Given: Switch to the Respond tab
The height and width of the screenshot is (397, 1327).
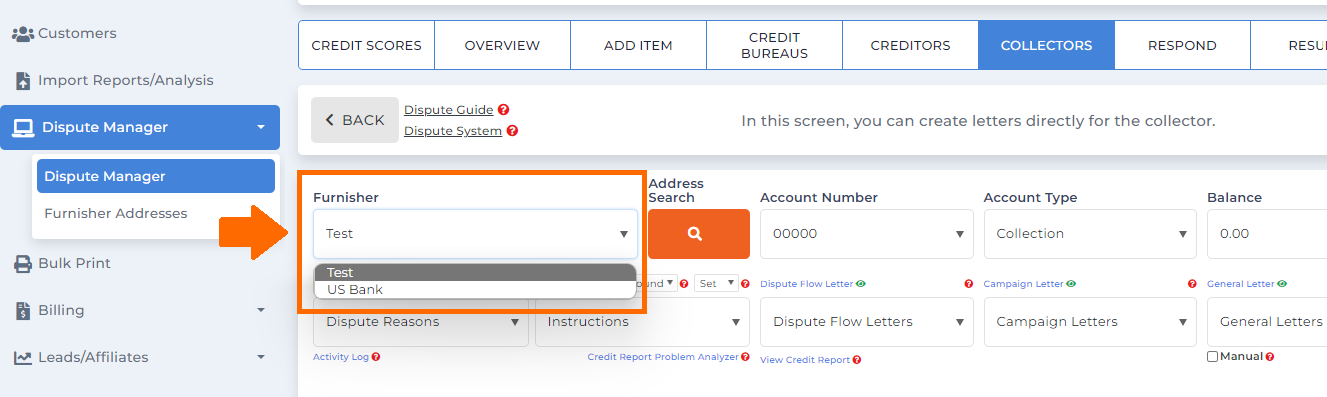Looking at the screenshot, I should pos(1182,46).
